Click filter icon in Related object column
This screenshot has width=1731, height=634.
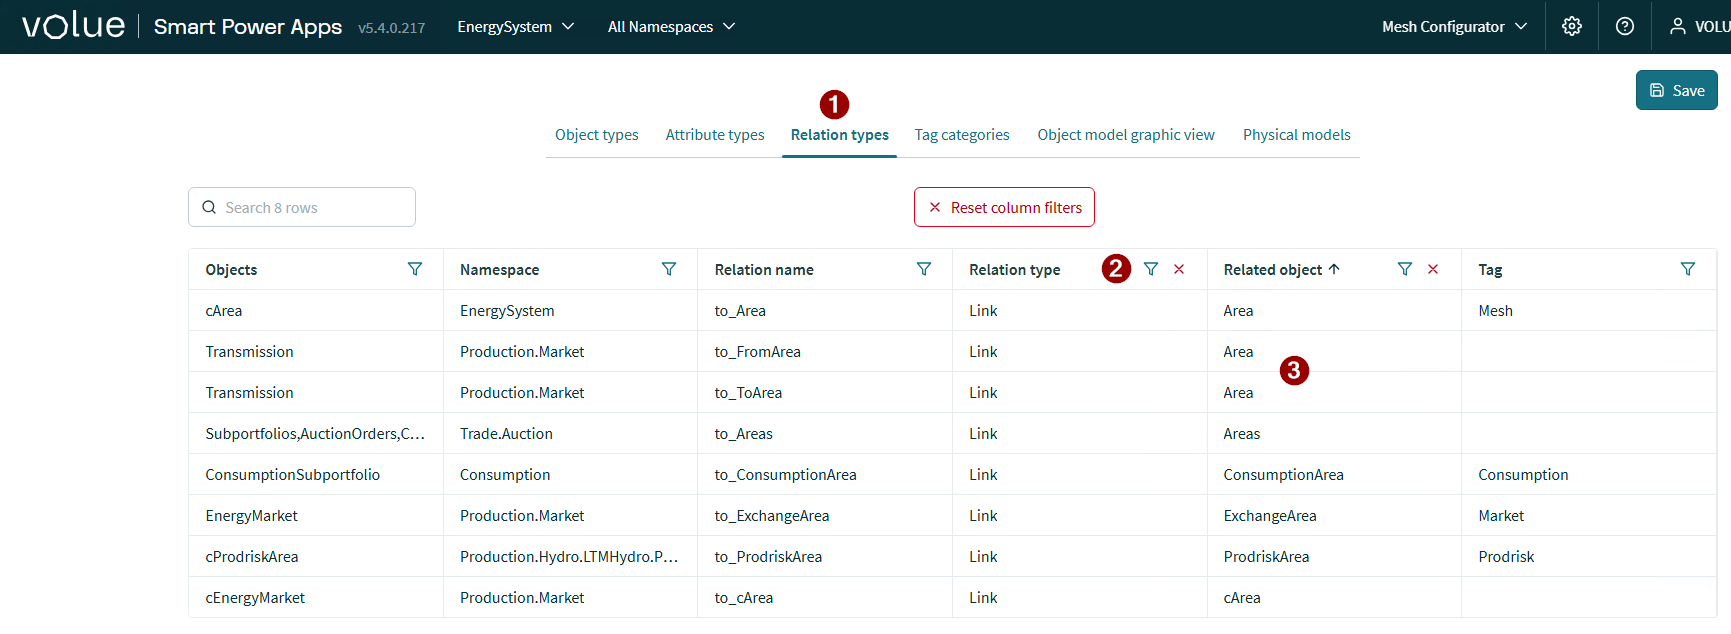coord(1405,269)
